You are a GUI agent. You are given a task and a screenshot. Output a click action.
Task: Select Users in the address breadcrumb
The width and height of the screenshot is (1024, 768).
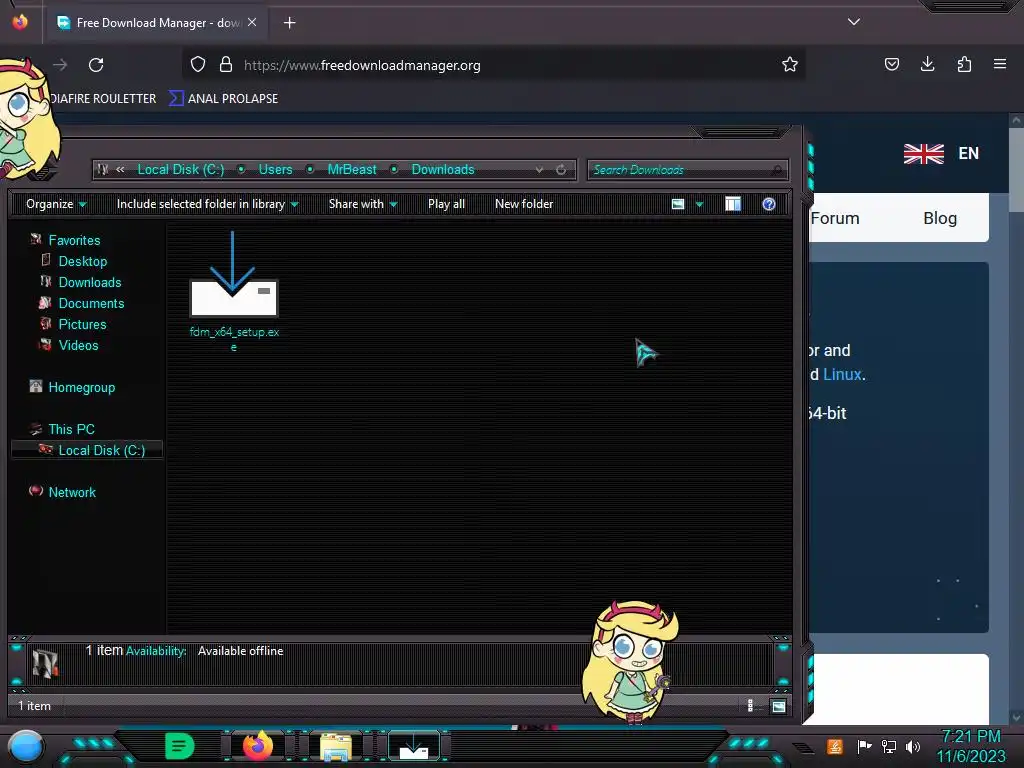[x=275, y=170]
